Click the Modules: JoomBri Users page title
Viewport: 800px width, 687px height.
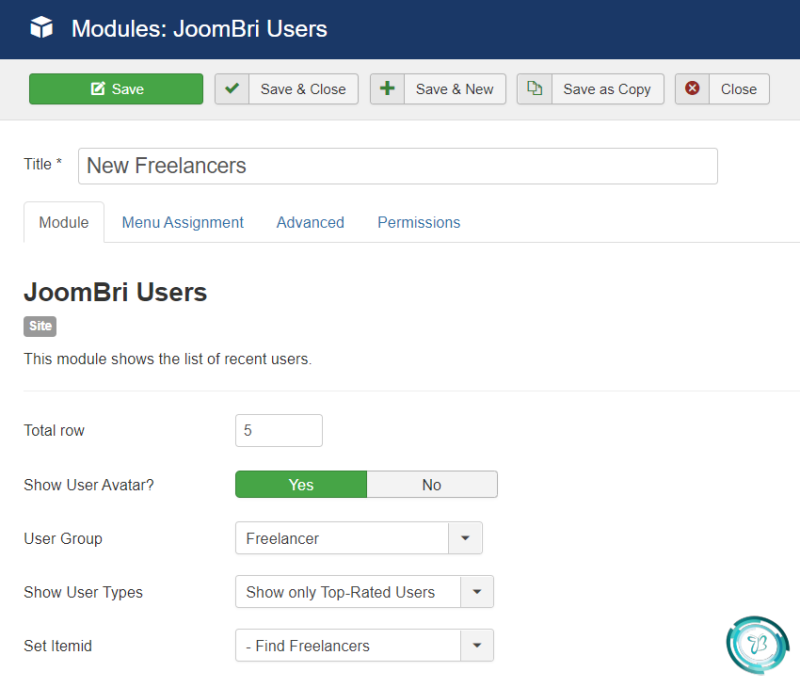[199, 29]
